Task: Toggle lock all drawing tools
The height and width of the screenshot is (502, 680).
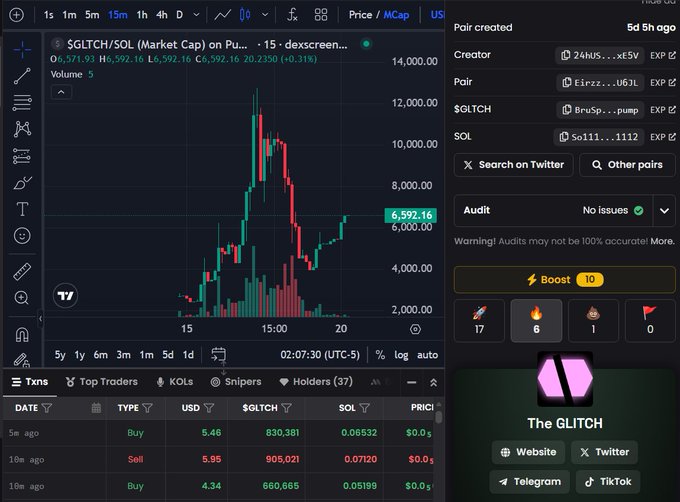Action: pos(22,359)
